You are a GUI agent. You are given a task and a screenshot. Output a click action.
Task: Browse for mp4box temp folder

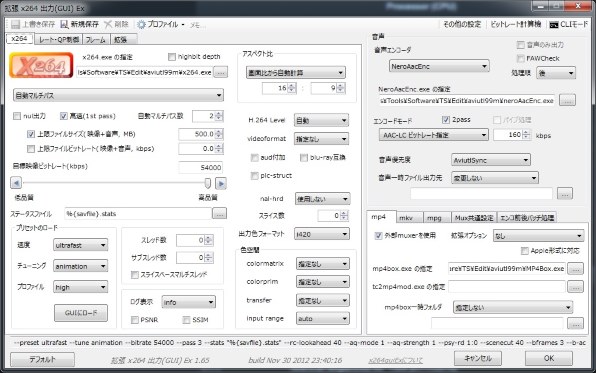click(x=575, y=324)
